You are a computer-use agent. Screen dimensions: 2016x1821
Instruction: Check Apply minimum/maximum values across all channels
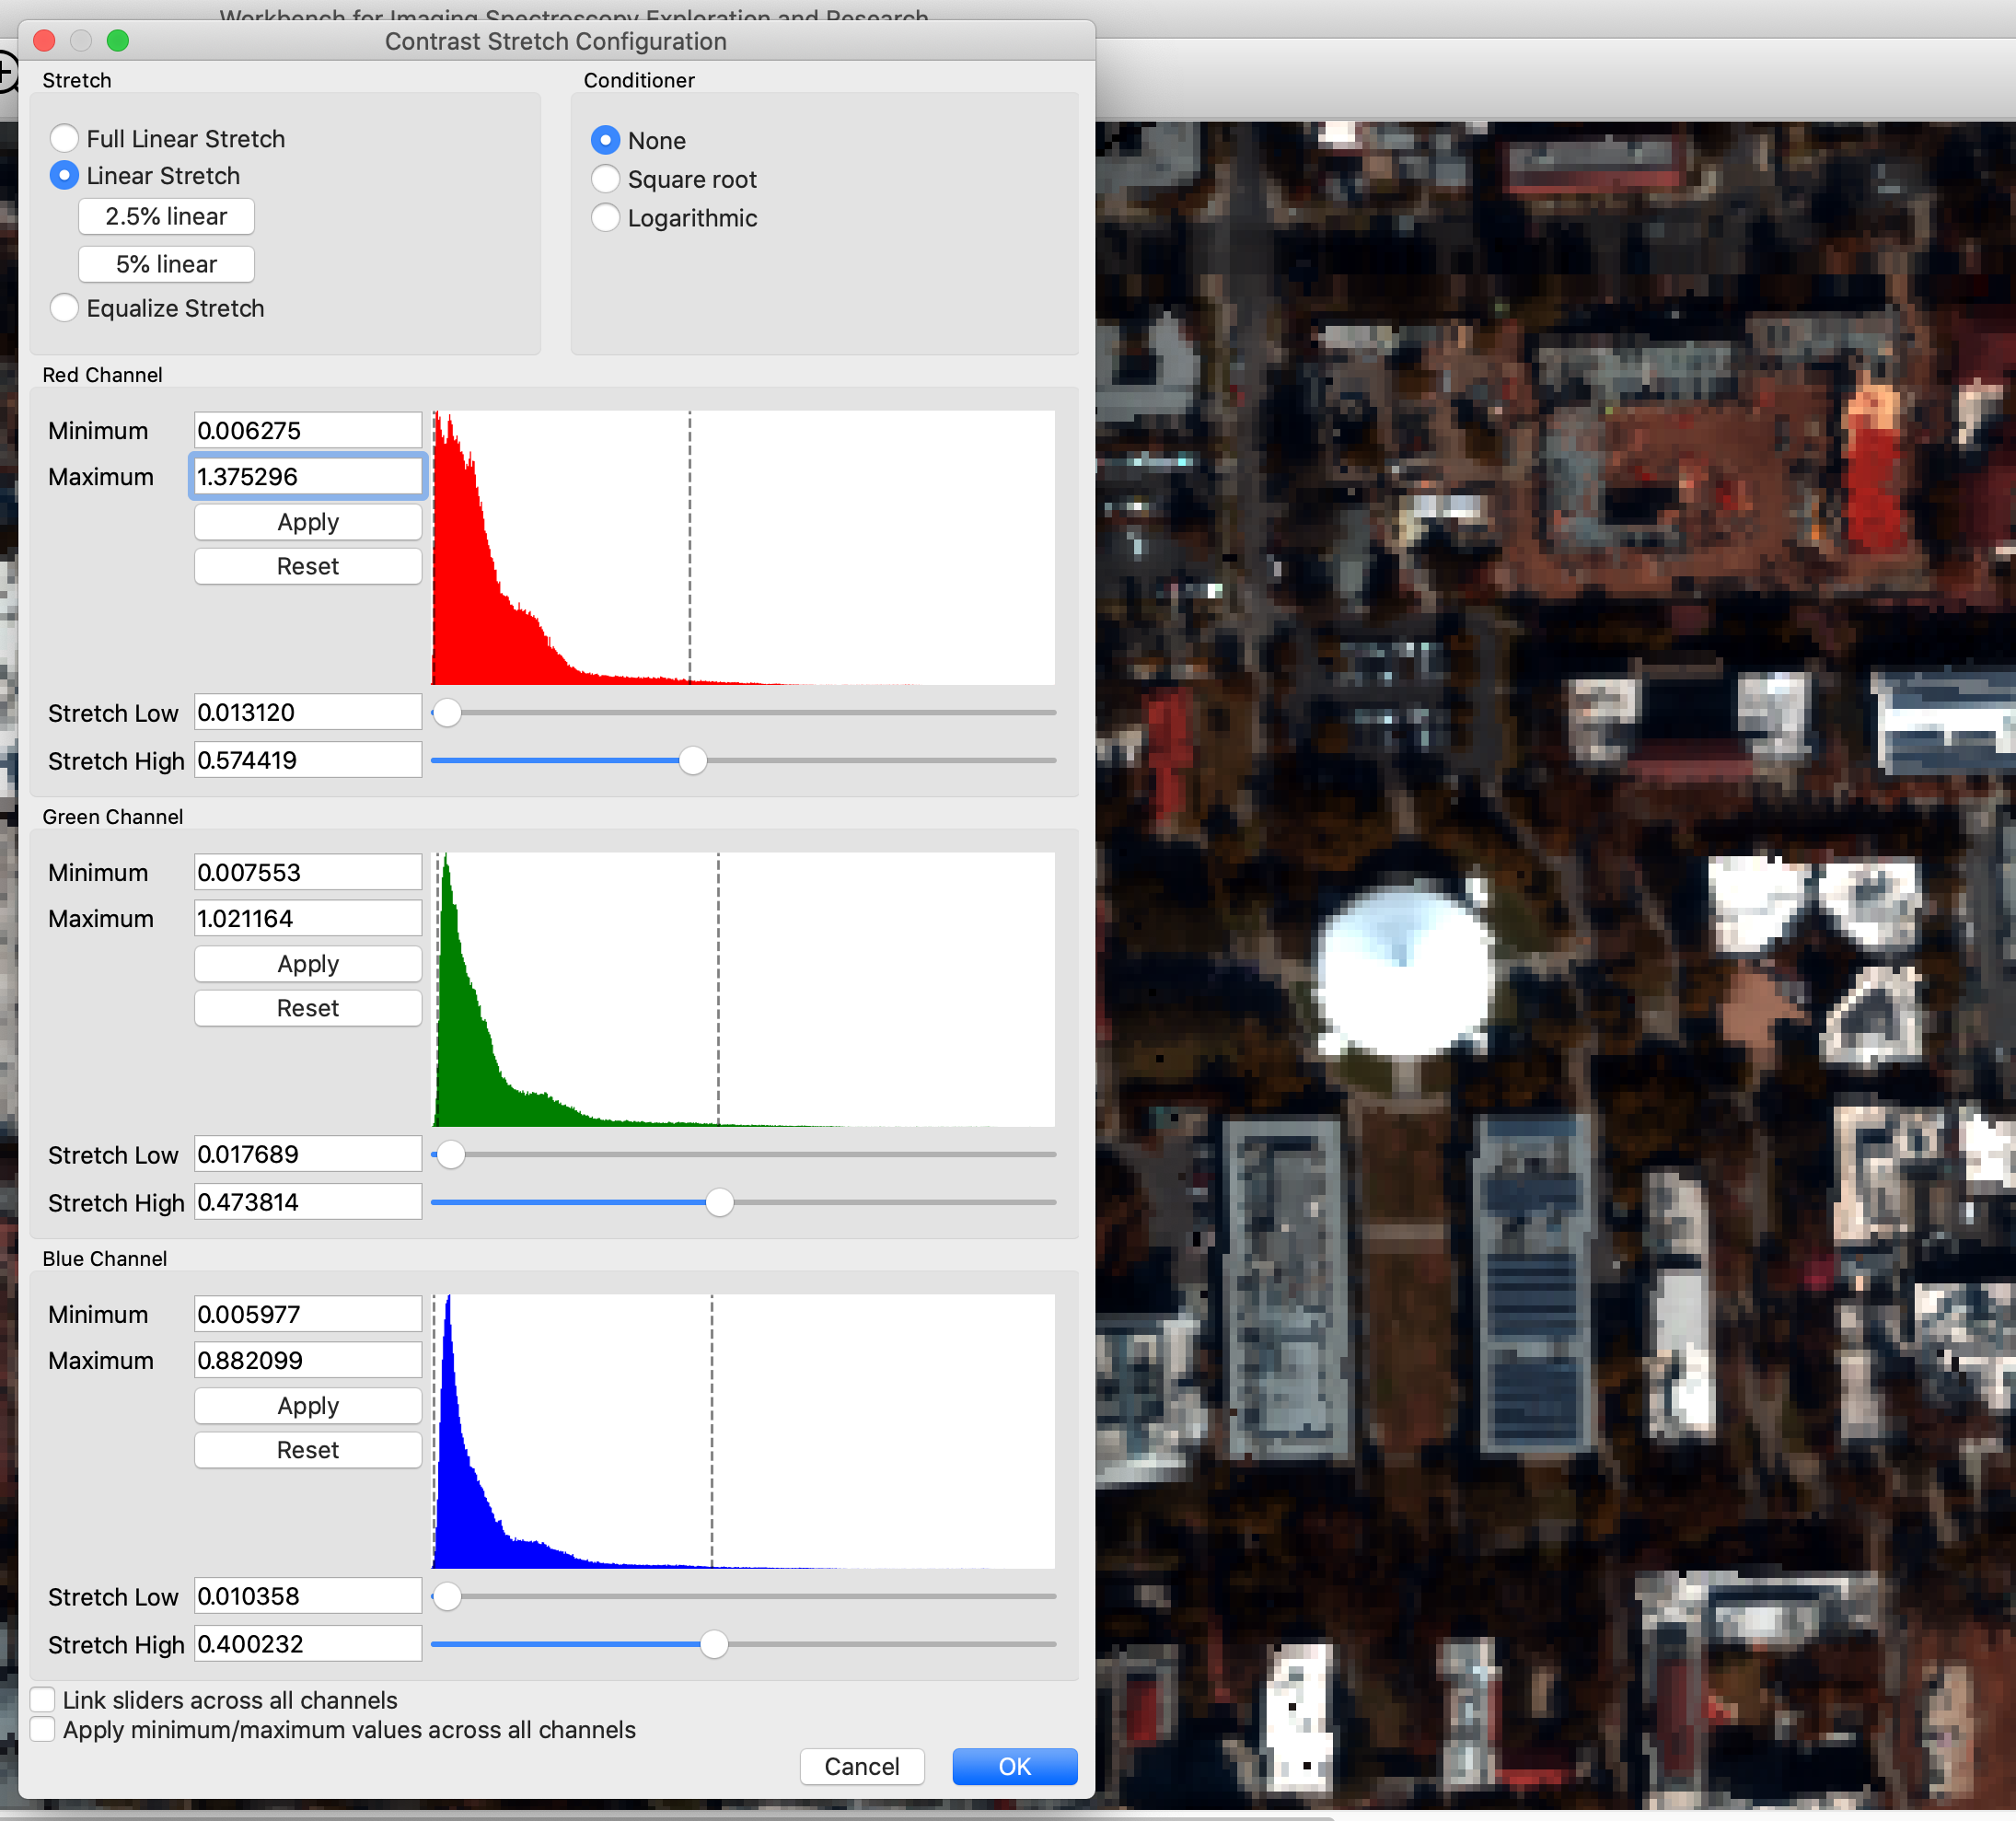43,1730
